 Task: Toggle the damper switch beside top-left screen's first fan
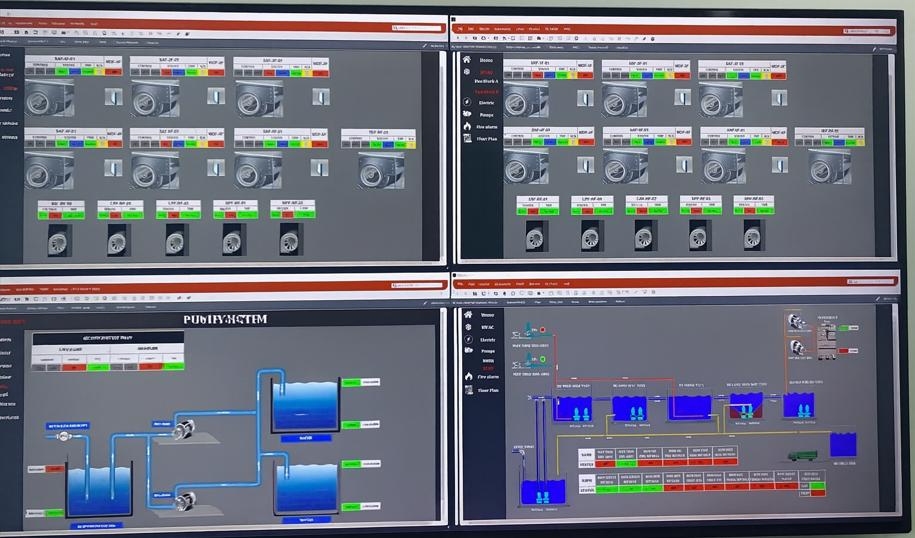coord(113,97)
